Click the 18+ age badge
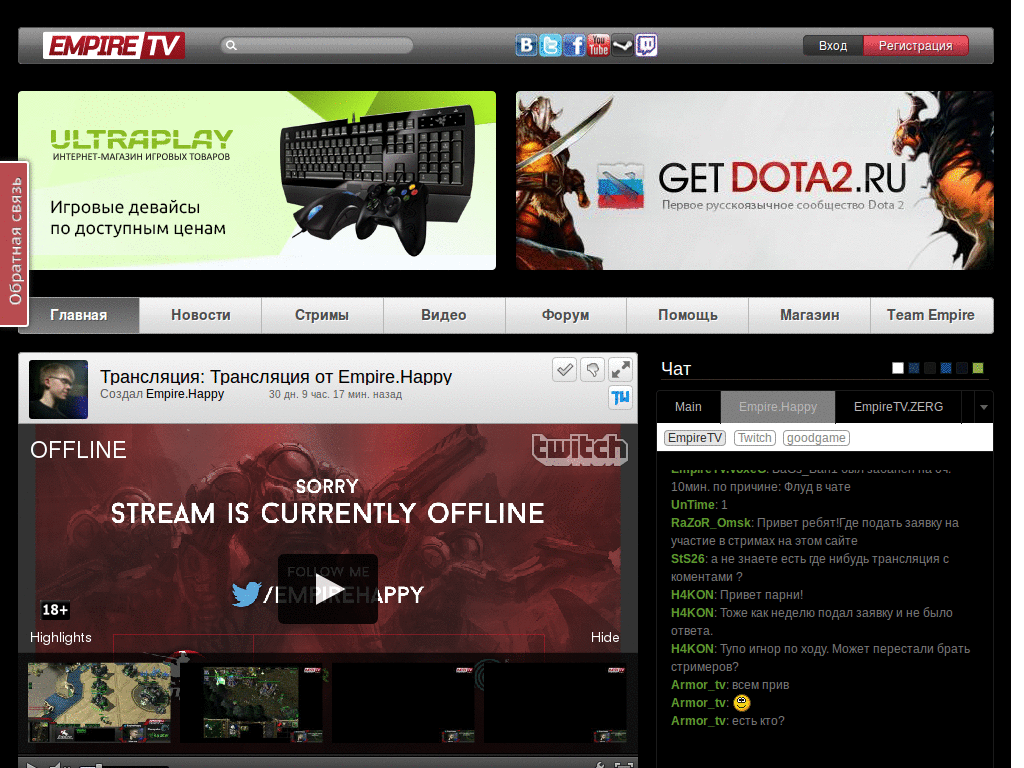Image resolution: width=1024 pixels, height=768 pixels. tap(55, 610)
